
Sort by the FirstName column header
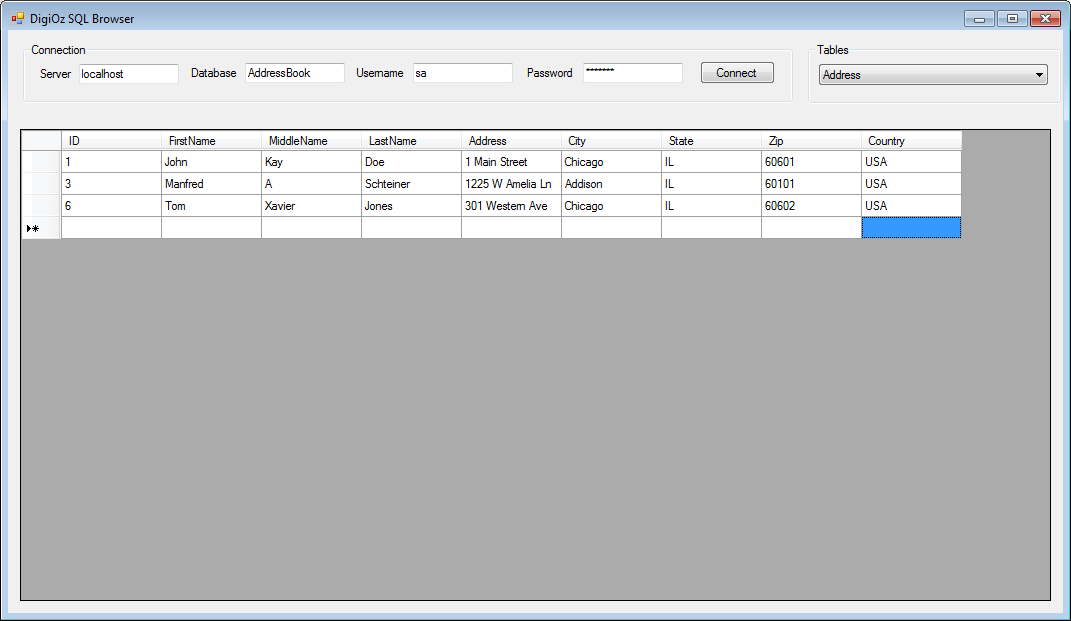click(x=211, y=141)
